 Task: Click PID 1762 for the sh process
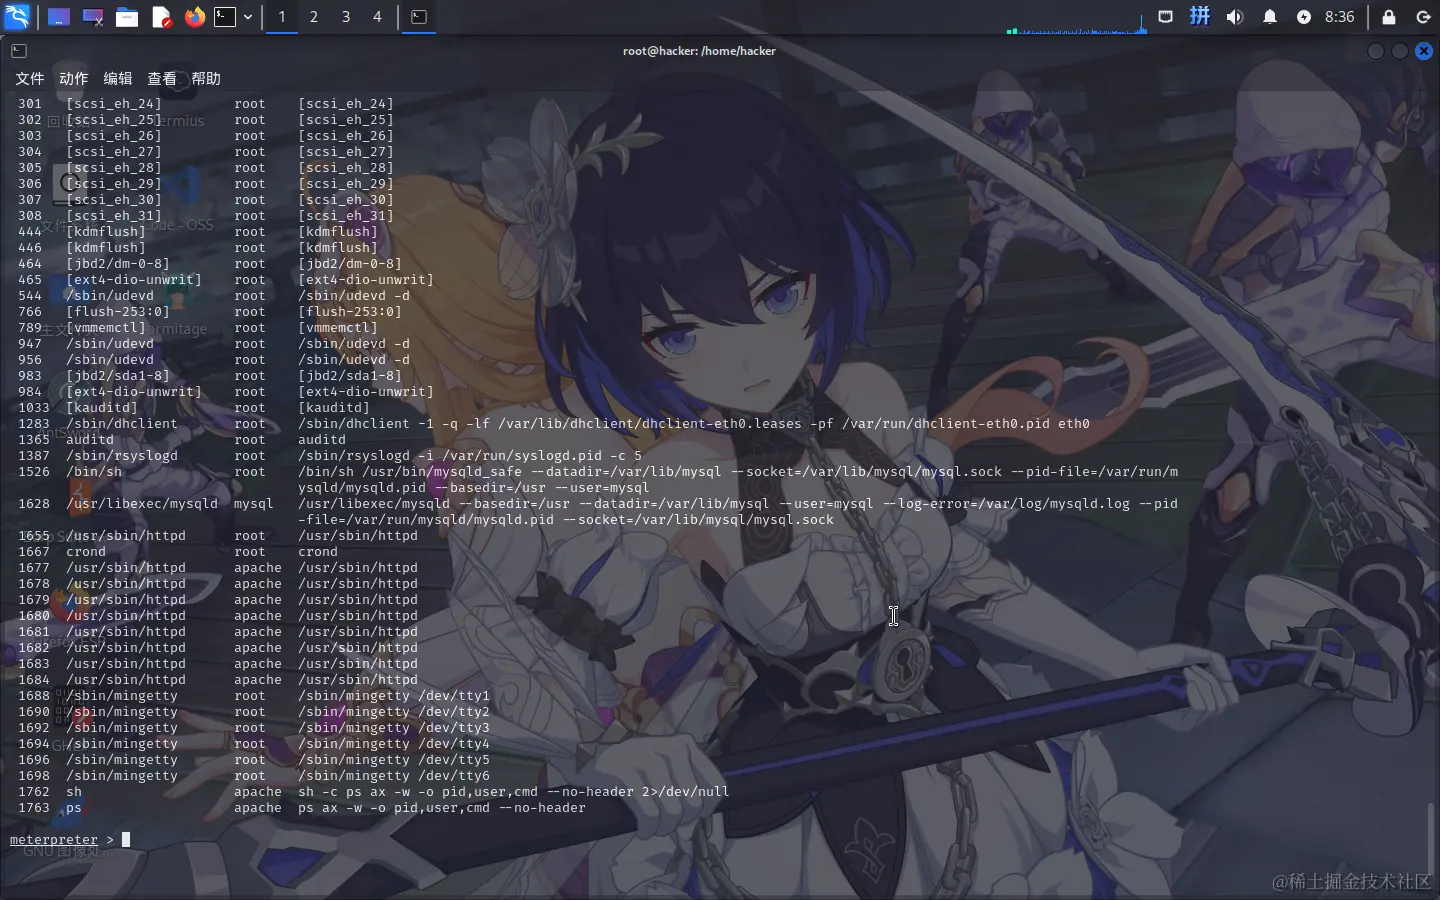[34, 792]
